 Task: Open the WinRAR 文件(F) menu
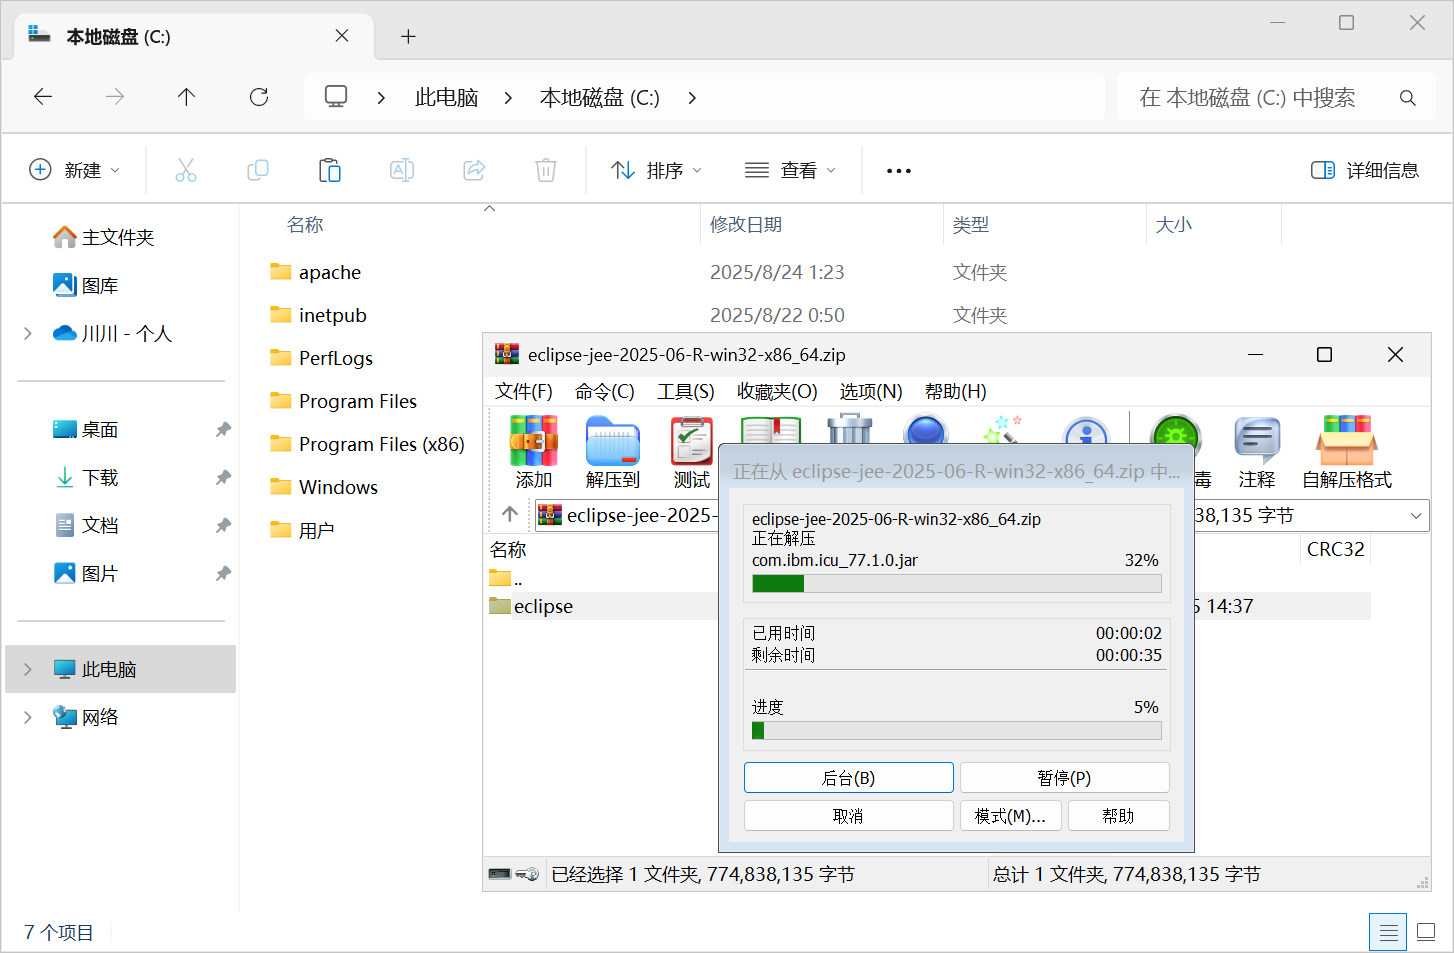click(x=524, y=391)
